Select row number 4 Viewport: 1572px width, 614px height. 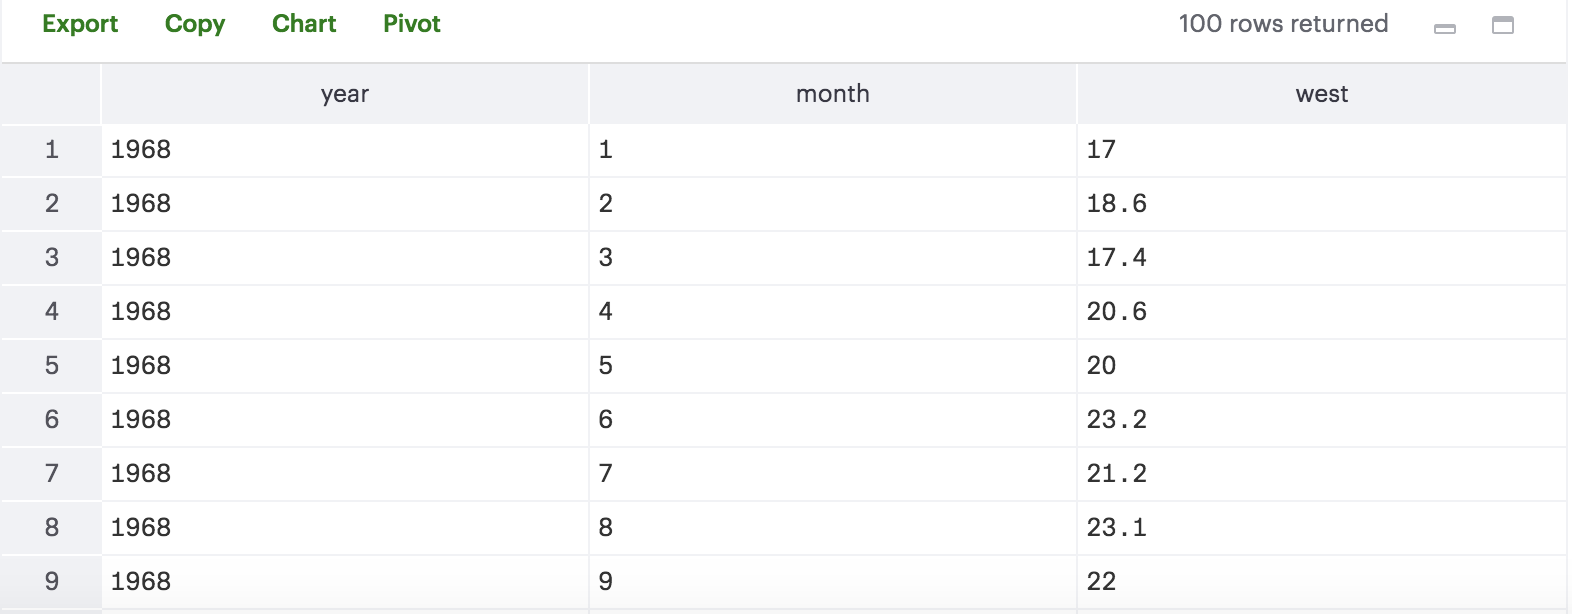[x=52, y=312]
